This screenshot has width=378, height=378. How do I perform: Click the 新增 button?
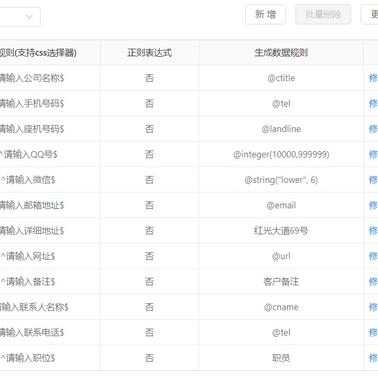[x=265, y=15]
